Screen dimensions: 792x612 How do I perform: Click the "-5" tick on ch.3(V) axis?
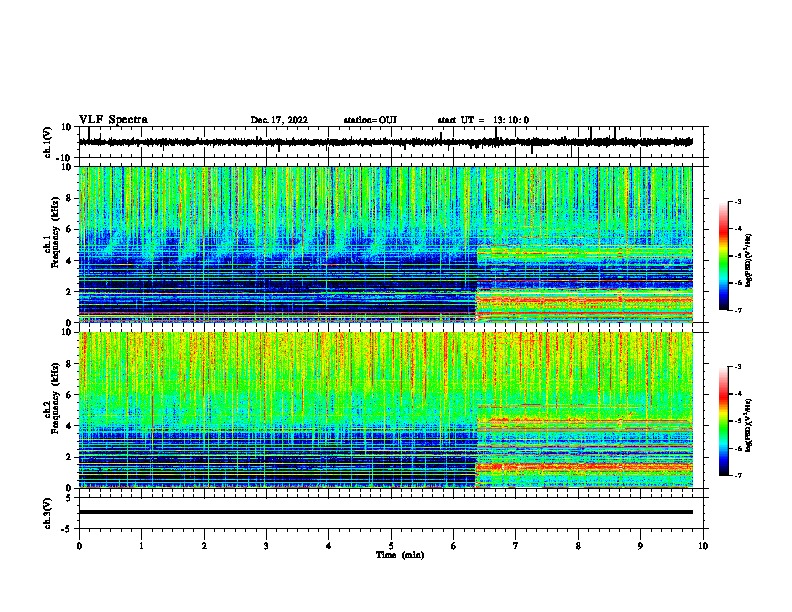(67, 529)
